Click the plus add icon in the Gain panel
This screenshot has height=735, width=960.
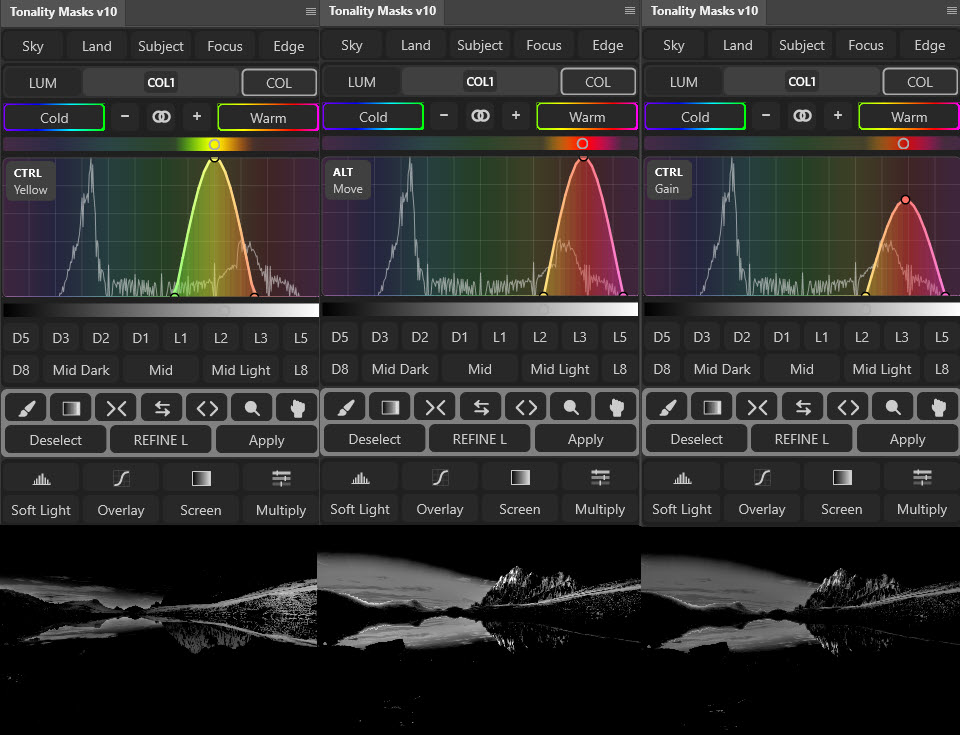pos(838,116)
